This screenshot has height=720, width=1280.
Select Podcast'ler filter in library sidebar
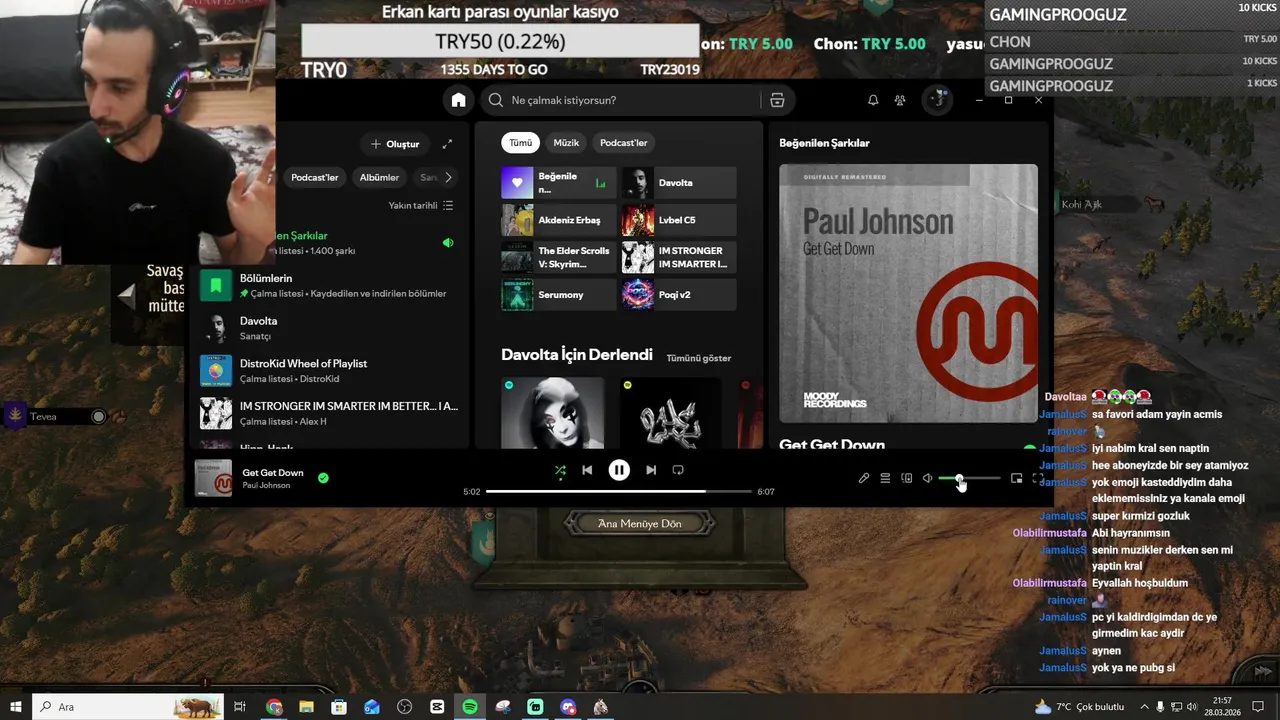pos(314,178)
